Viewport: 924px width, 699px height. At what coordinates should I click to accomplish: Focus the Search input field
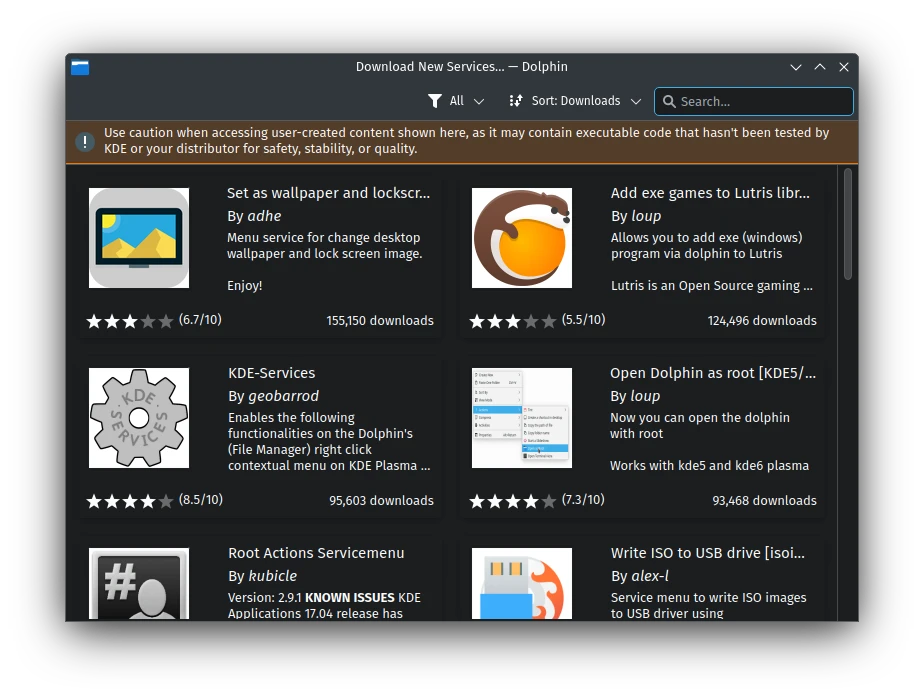(754, 101)
